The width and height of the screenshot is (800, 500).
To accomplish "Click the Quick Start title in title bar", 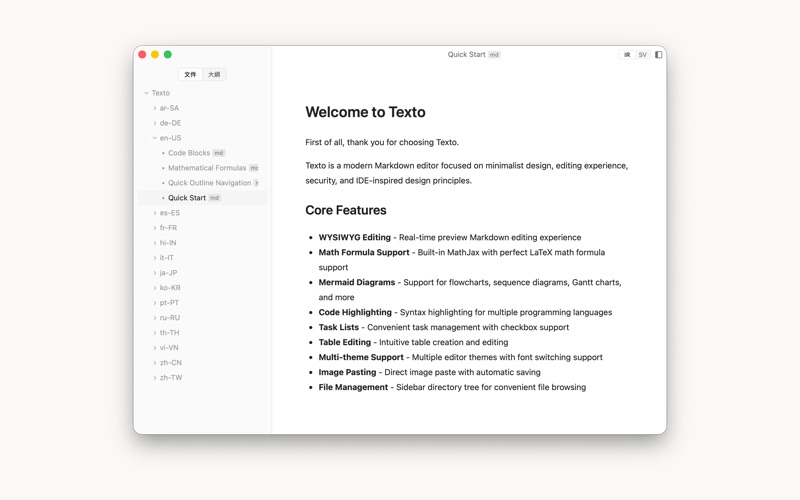I will click(x=466, y=55).
